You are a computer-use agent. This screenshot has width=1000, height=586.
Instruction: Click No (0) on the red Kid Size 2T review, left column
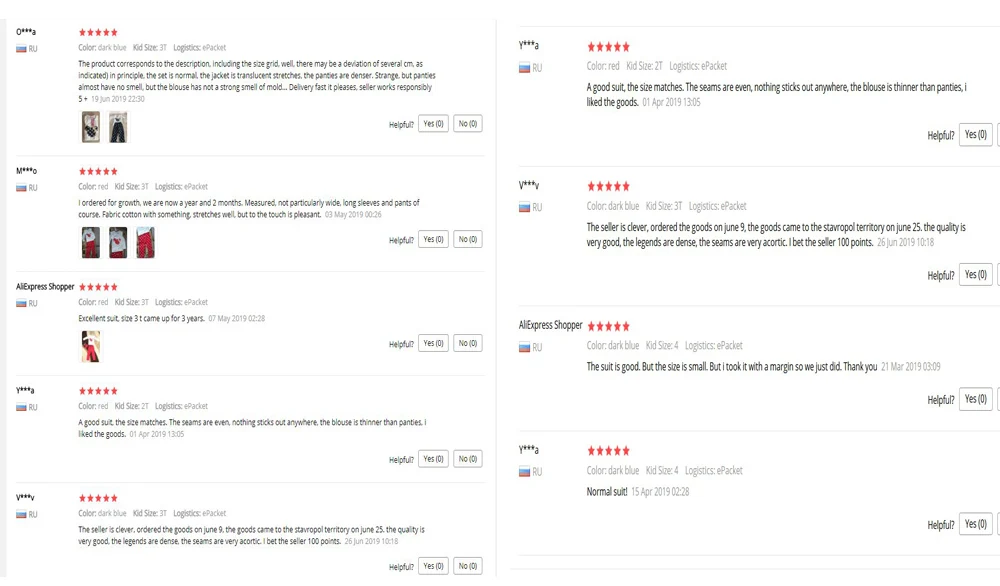pos(467,458)
